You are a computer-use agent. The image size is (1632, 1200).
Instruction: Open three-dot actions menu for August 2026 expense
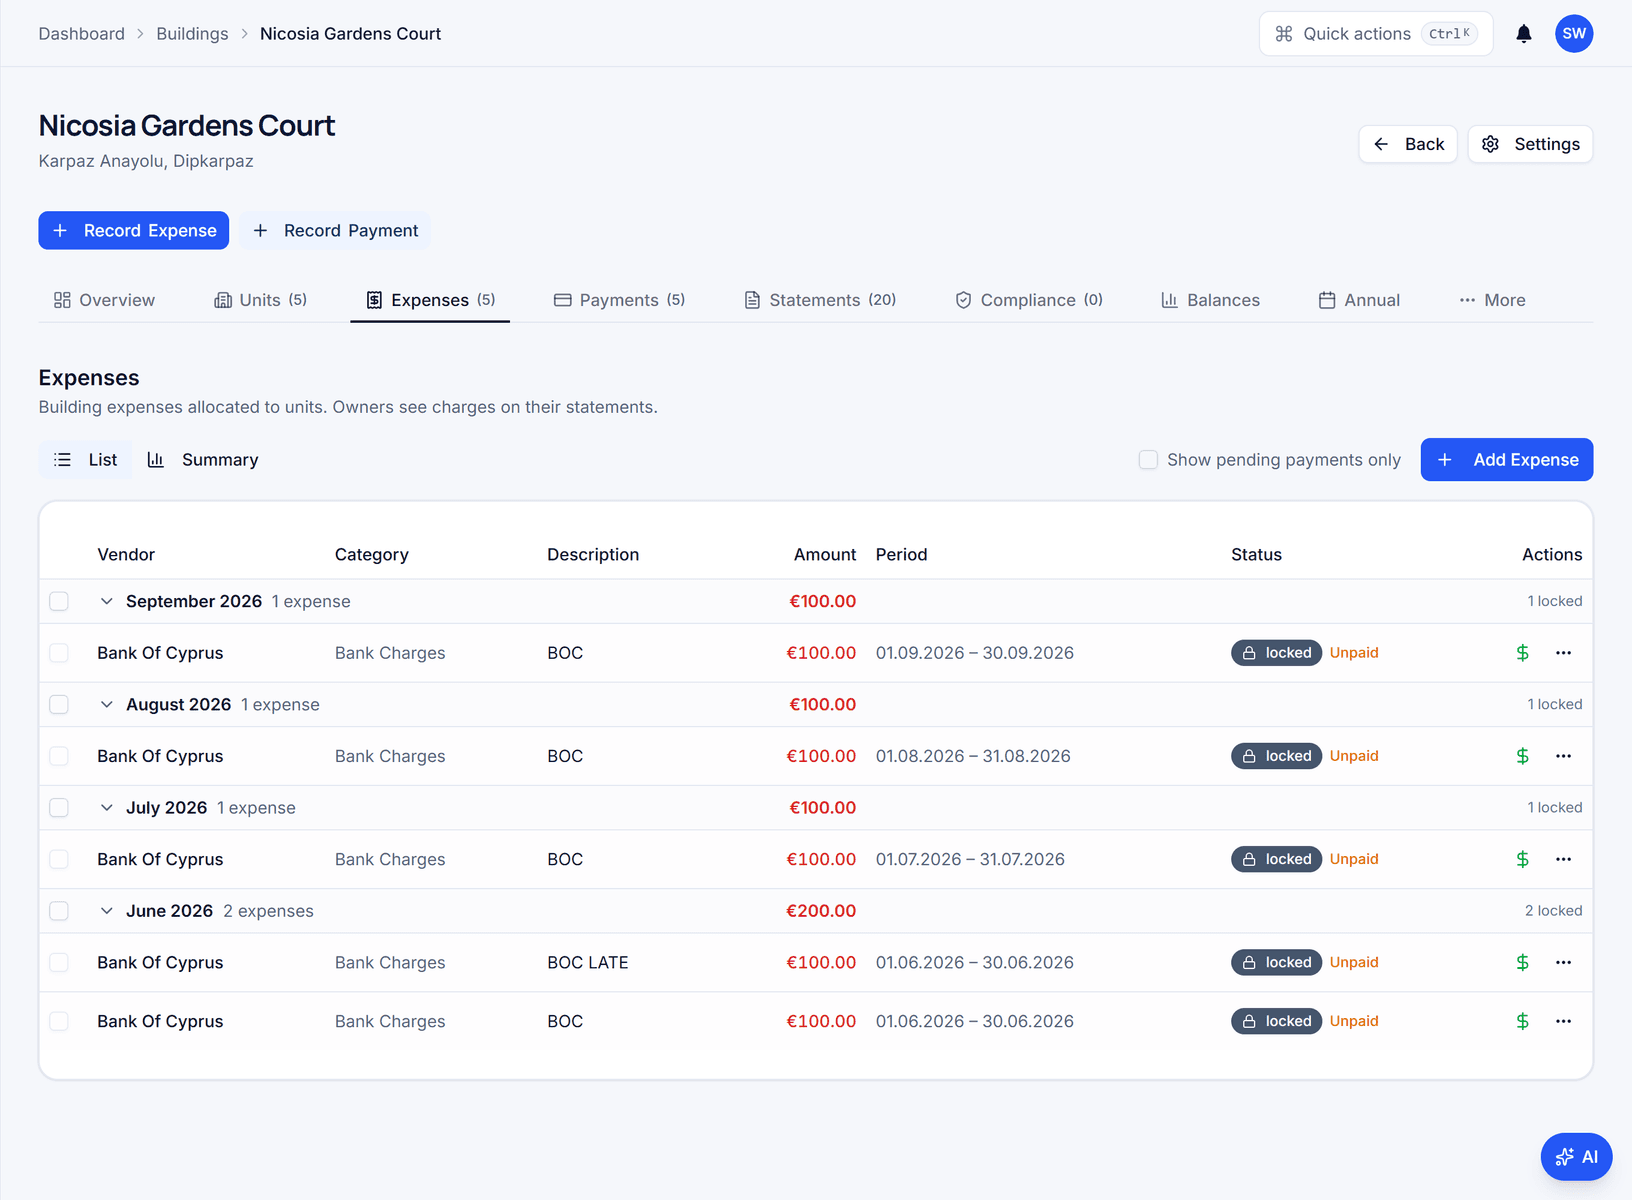[x=1563, y=756]
